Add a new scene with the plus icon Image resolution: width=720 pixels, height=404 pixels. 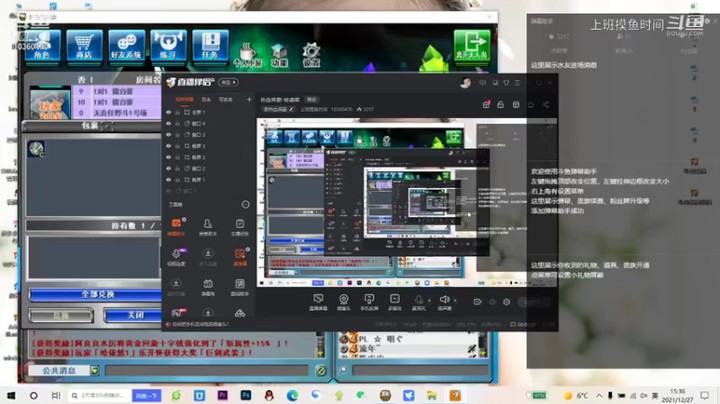249,99
